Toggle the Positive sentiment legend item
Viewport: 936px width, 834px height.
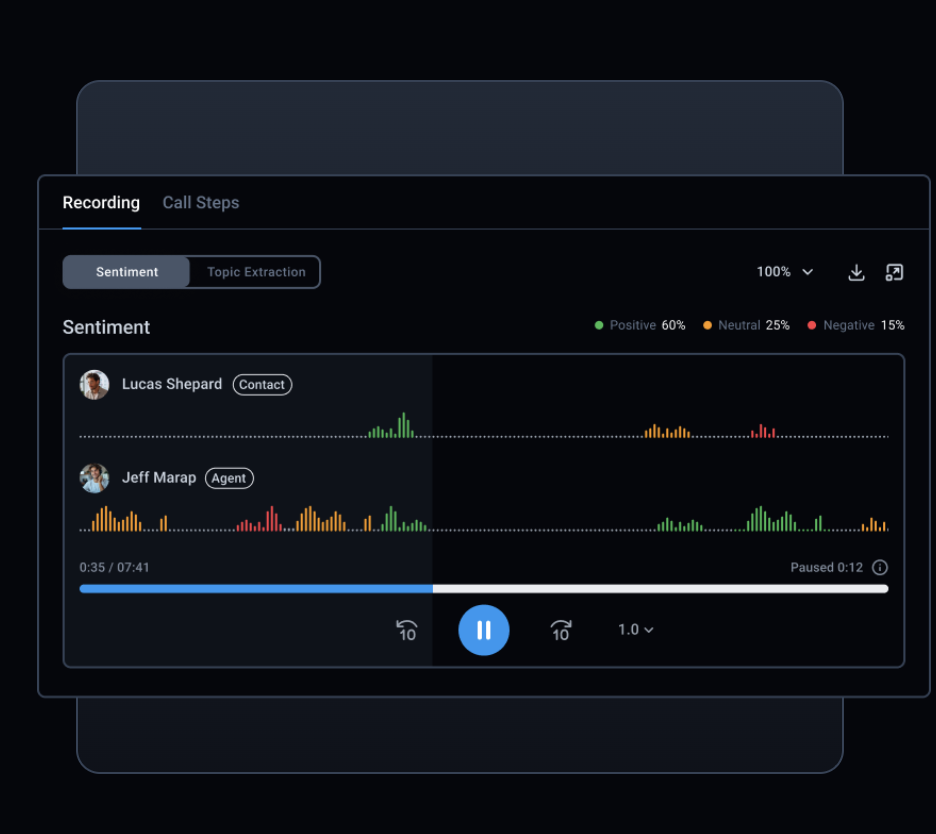tap(638, 325)
